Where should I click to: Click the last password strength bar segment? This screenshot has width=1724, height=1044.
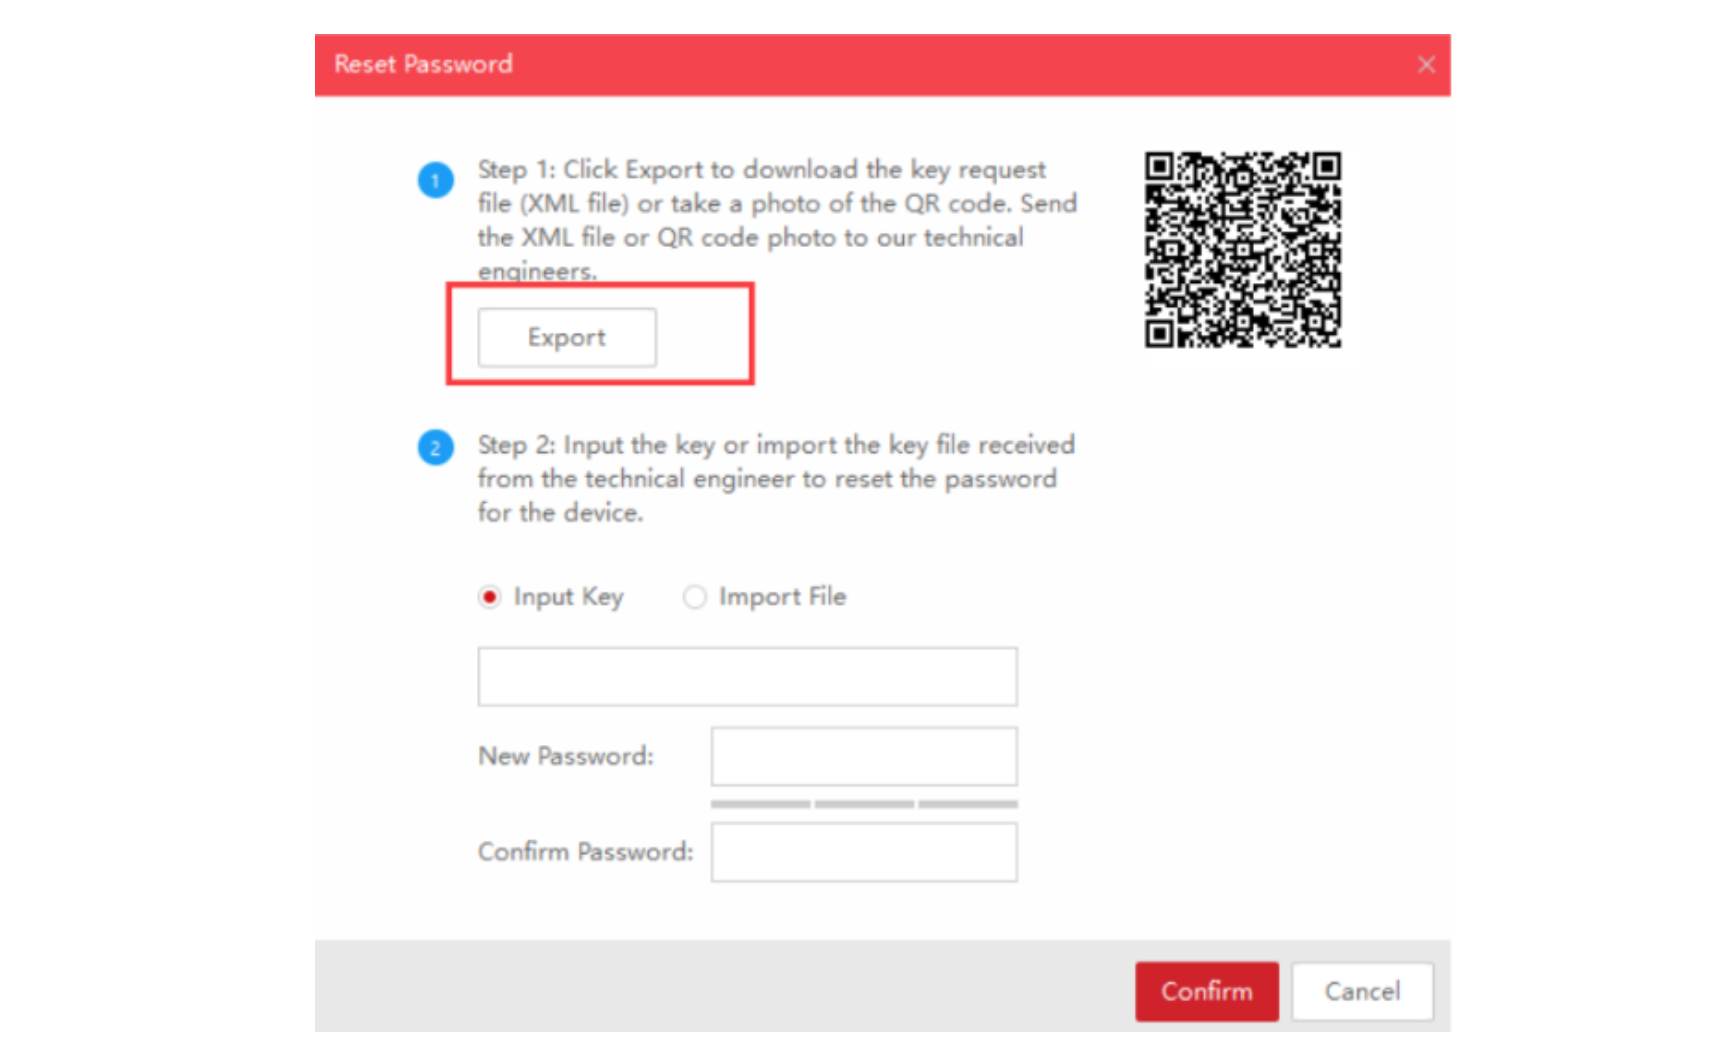(968, 804)
